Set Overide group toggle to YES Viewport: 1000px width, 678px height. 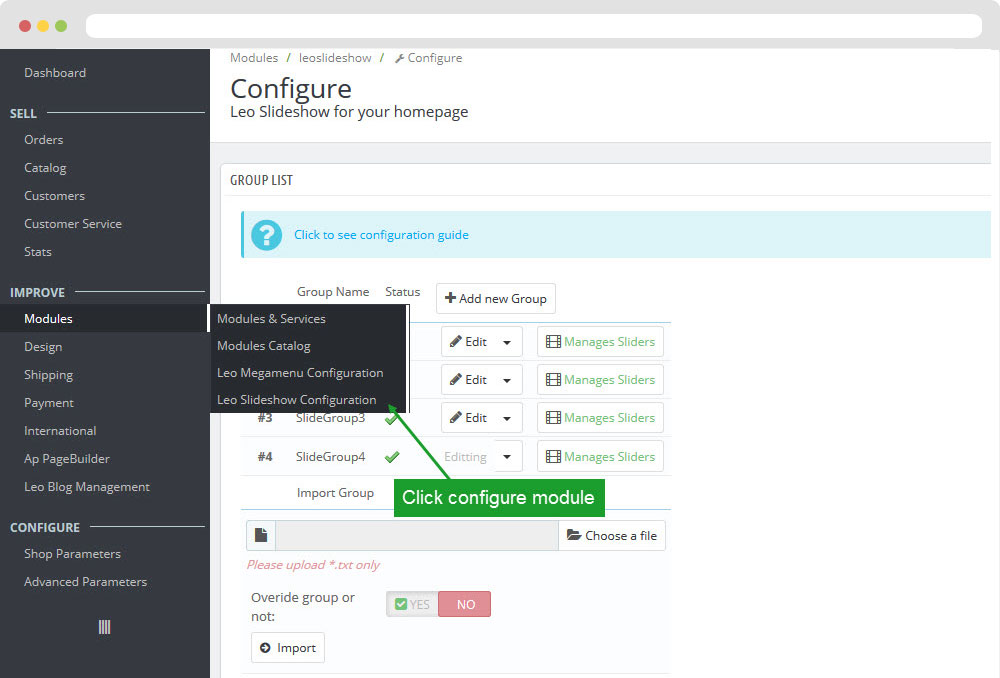point(412,604)
